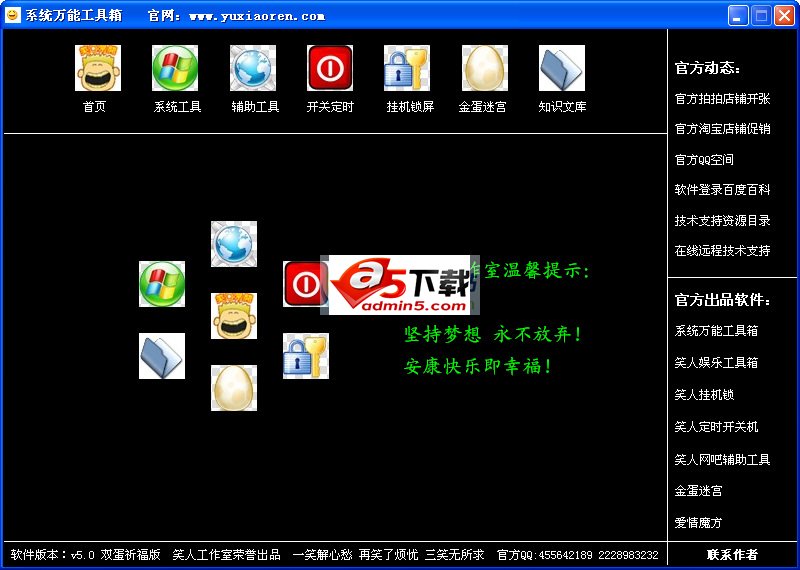Open 系统工具 Windows logo icon in top toolbar
Viewport: 800px width, 570px height.
tap(175, 68)
